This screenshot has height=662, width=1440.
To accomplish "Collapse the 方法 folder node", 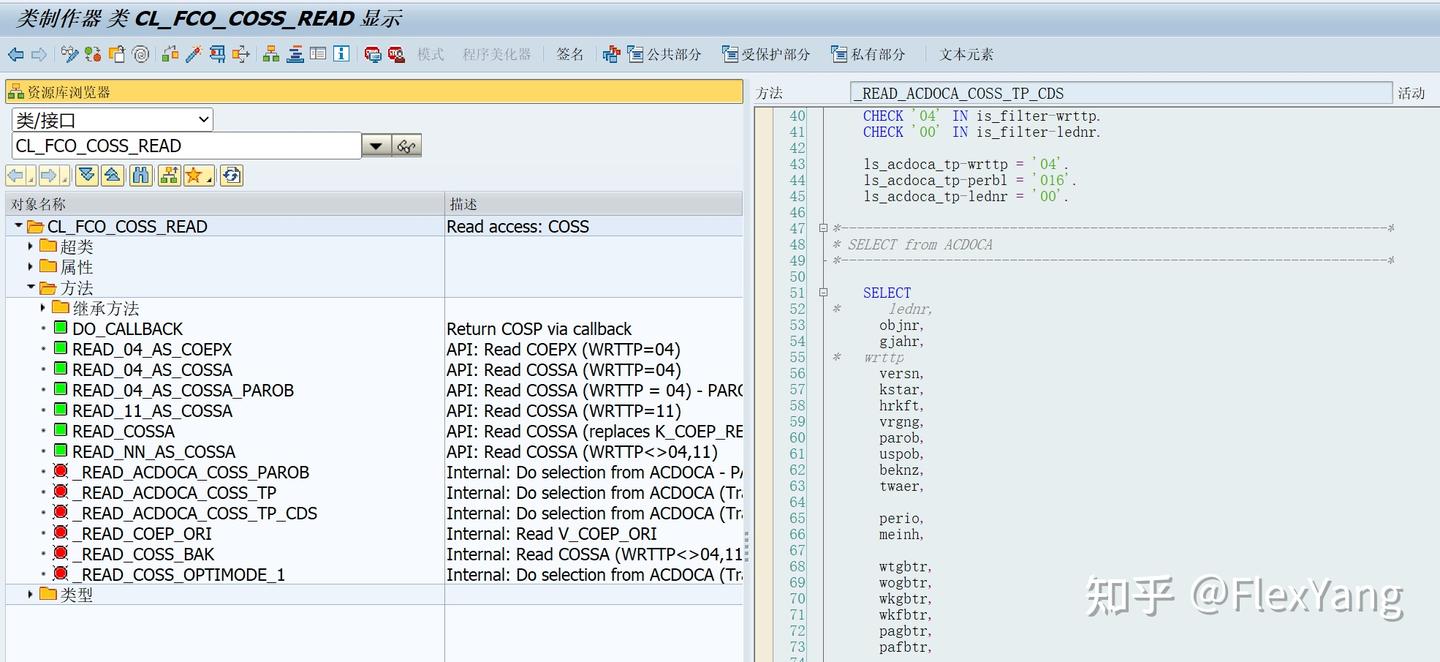I will pos(31,287).
